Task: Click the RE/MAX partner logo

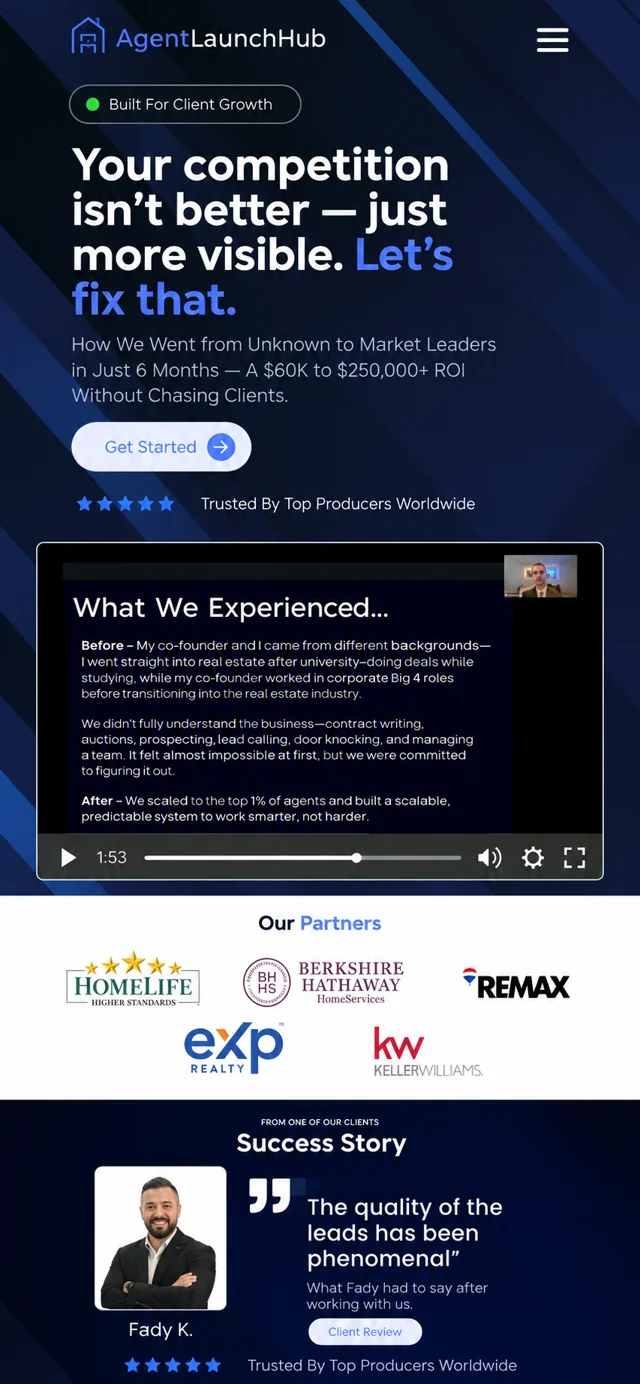Action: pos(516,984)
